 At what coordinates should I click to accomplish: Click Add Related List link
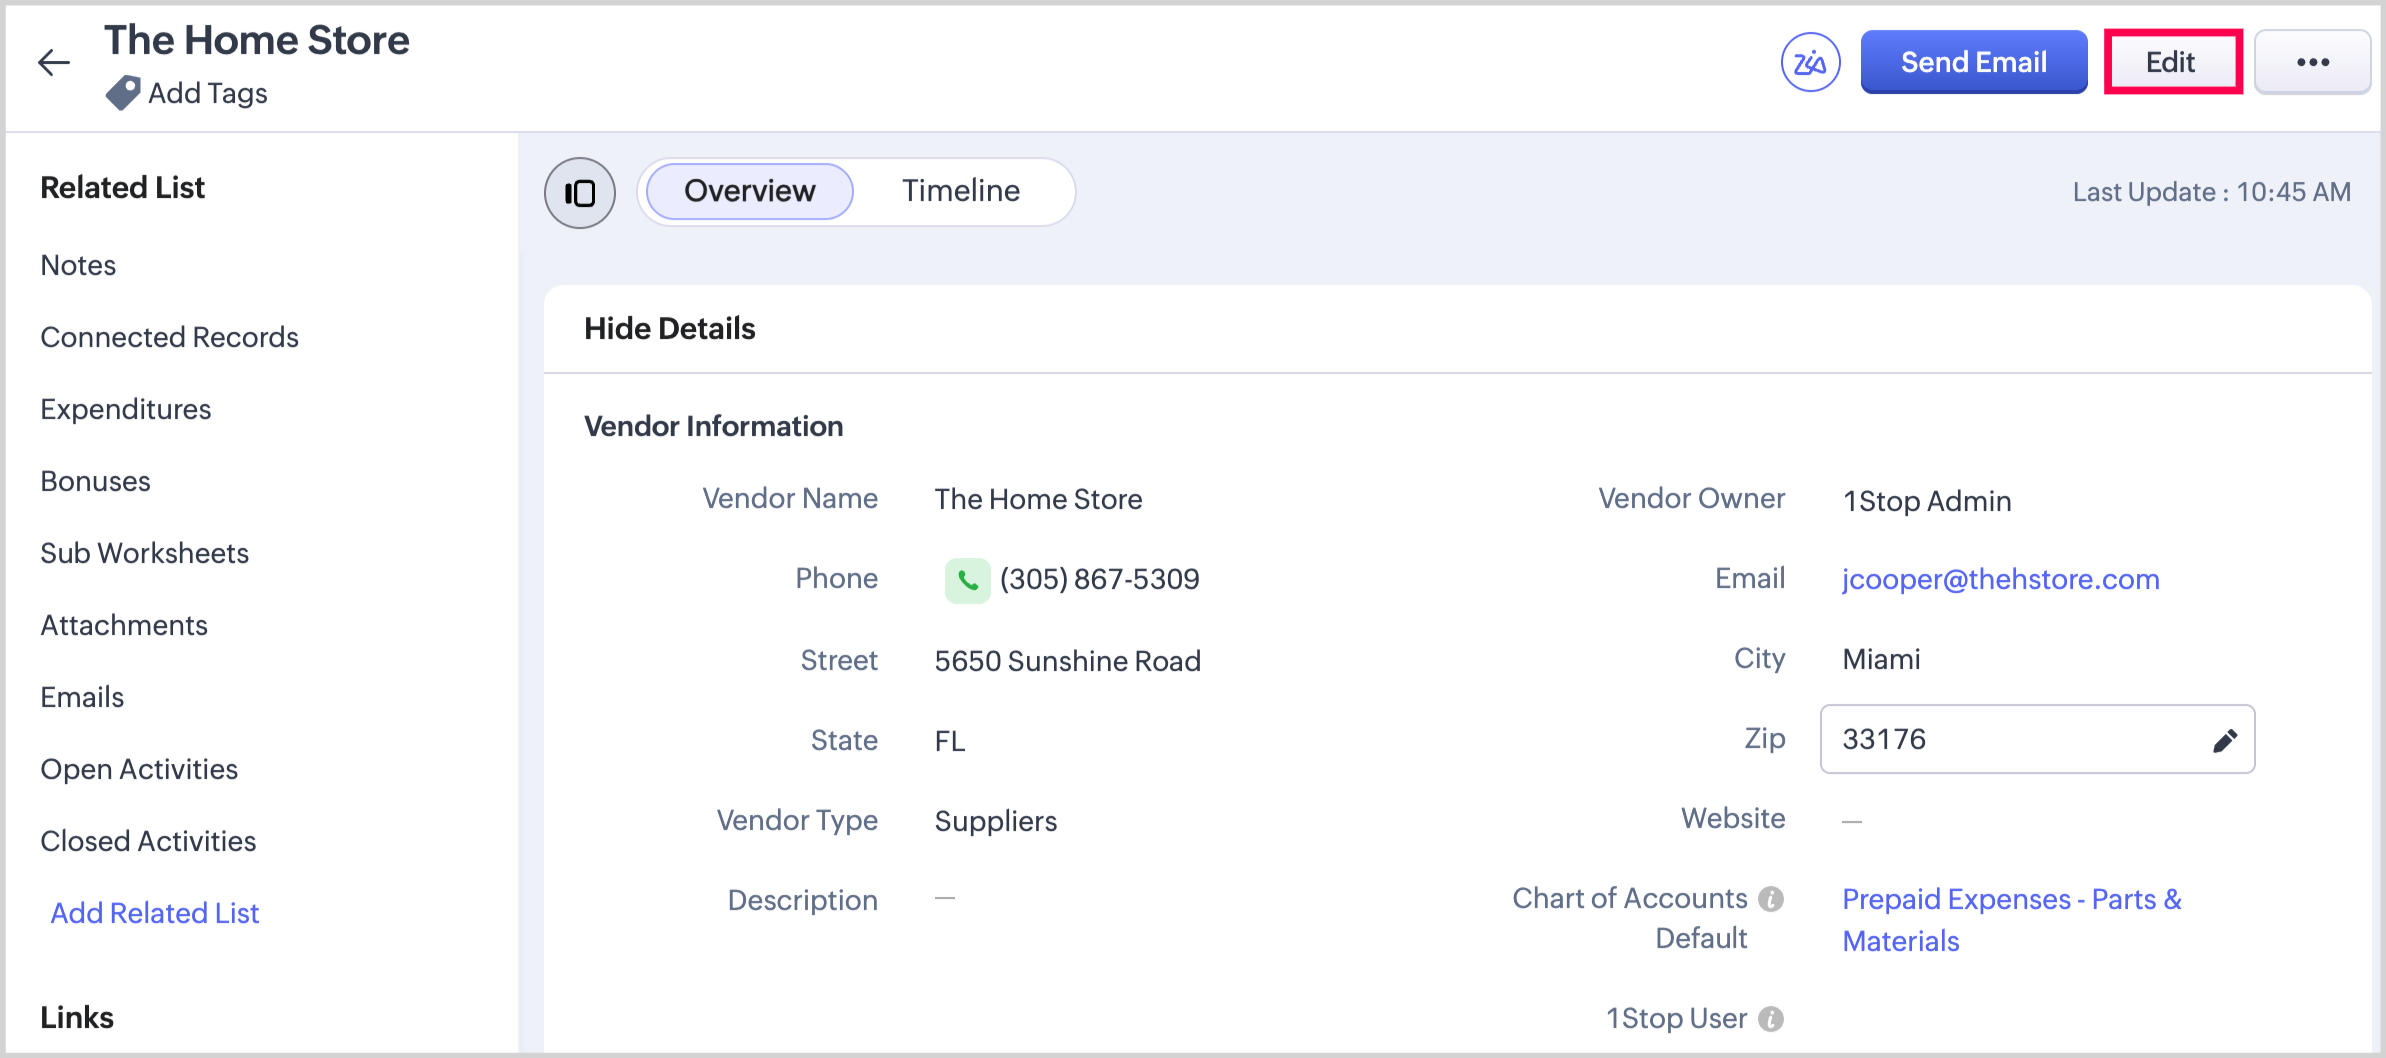155,913
